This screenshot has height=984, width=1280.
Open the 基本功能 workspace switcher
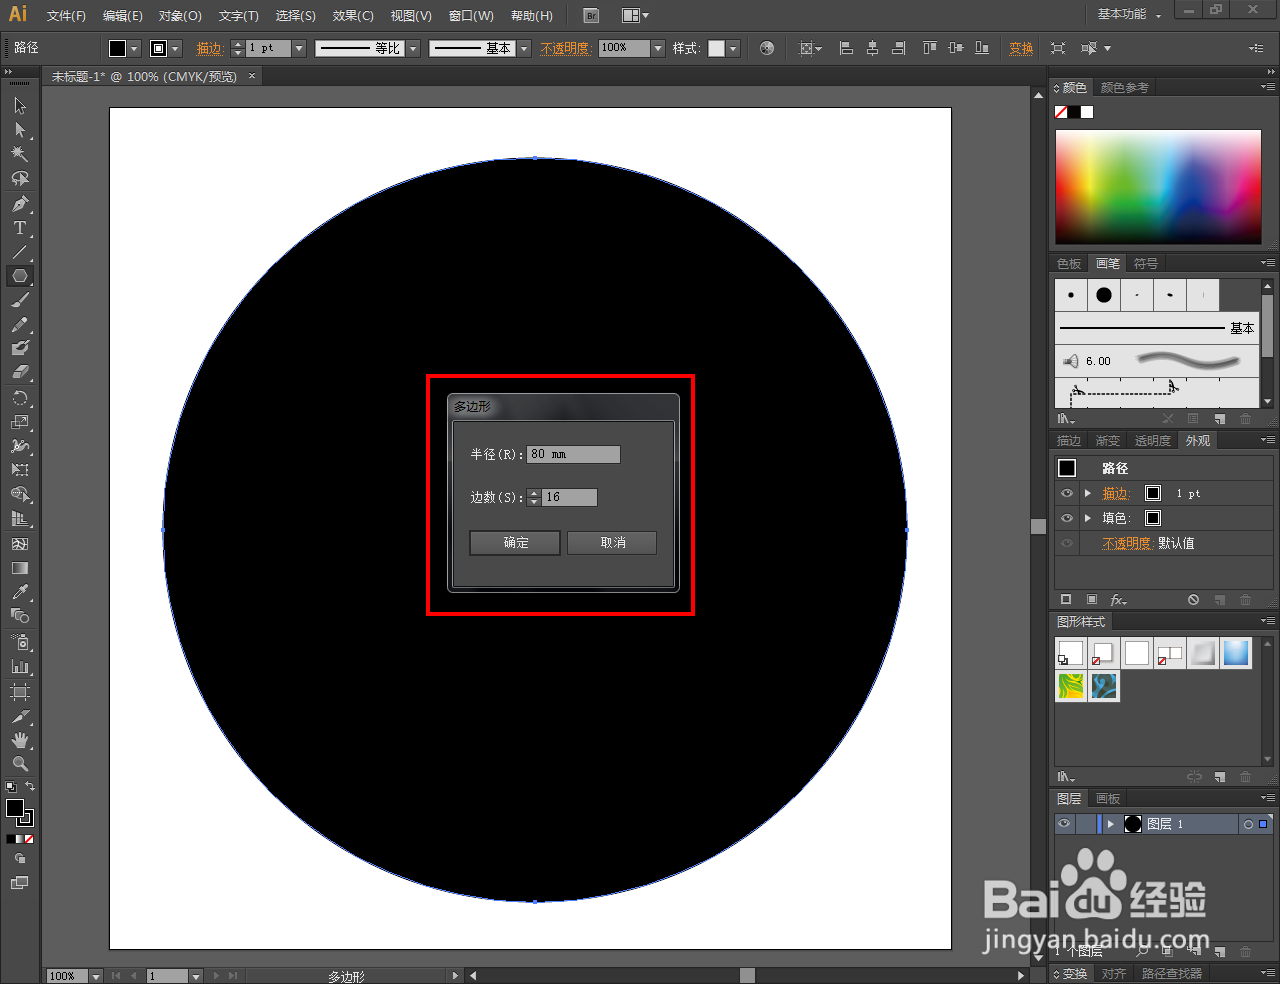1129,14
